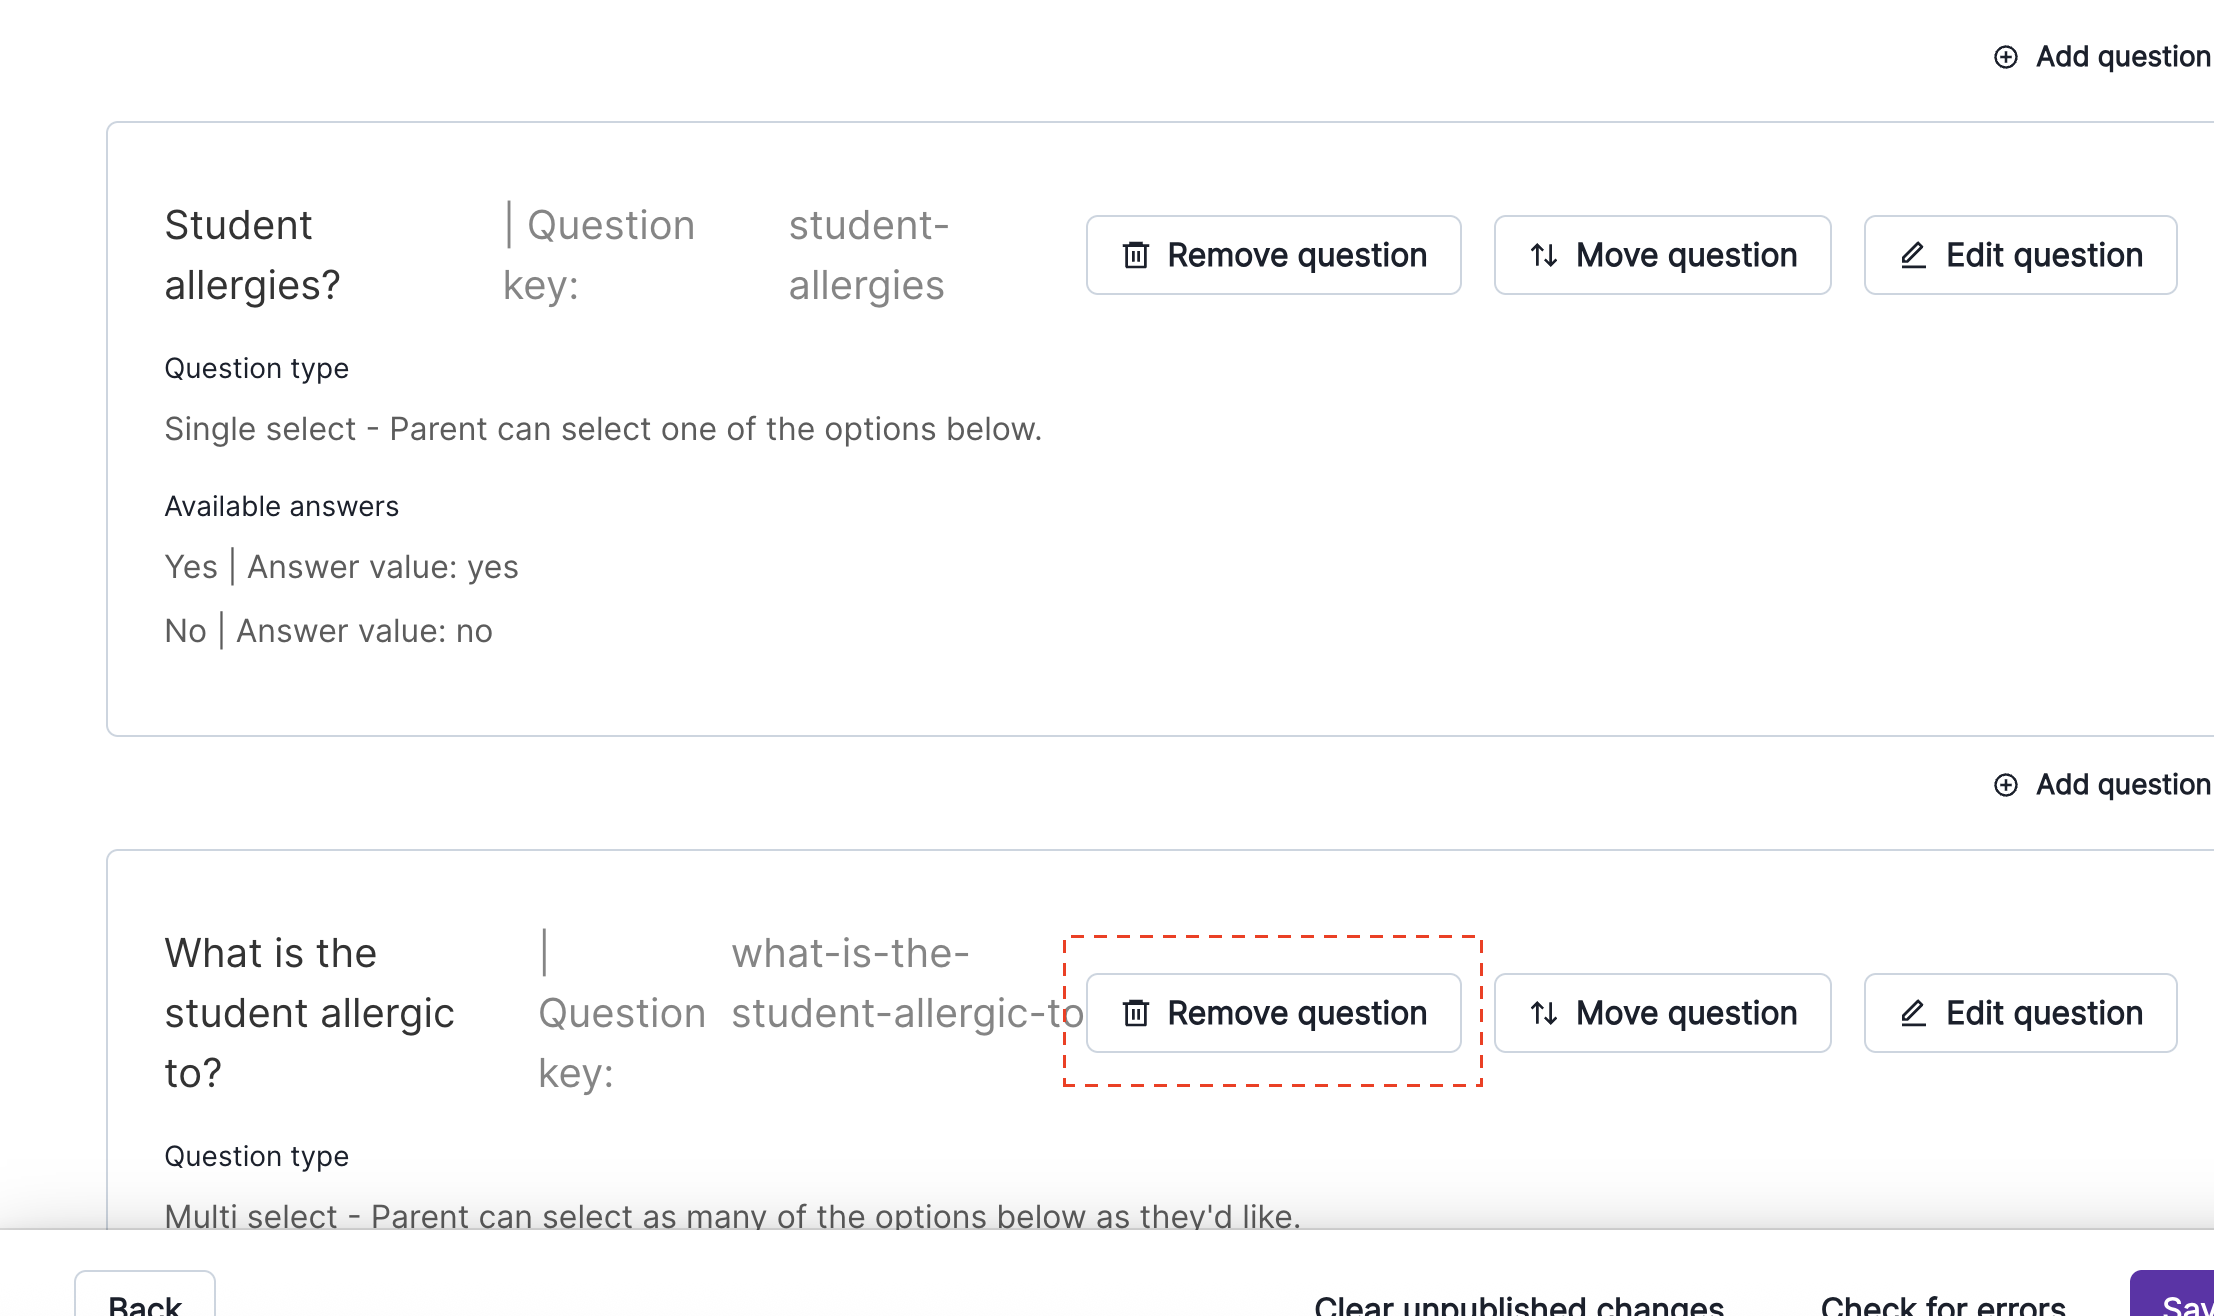Go back with the Back button
Image resolution: width=2214 pixels, height=1316 pixels.
145,1302
